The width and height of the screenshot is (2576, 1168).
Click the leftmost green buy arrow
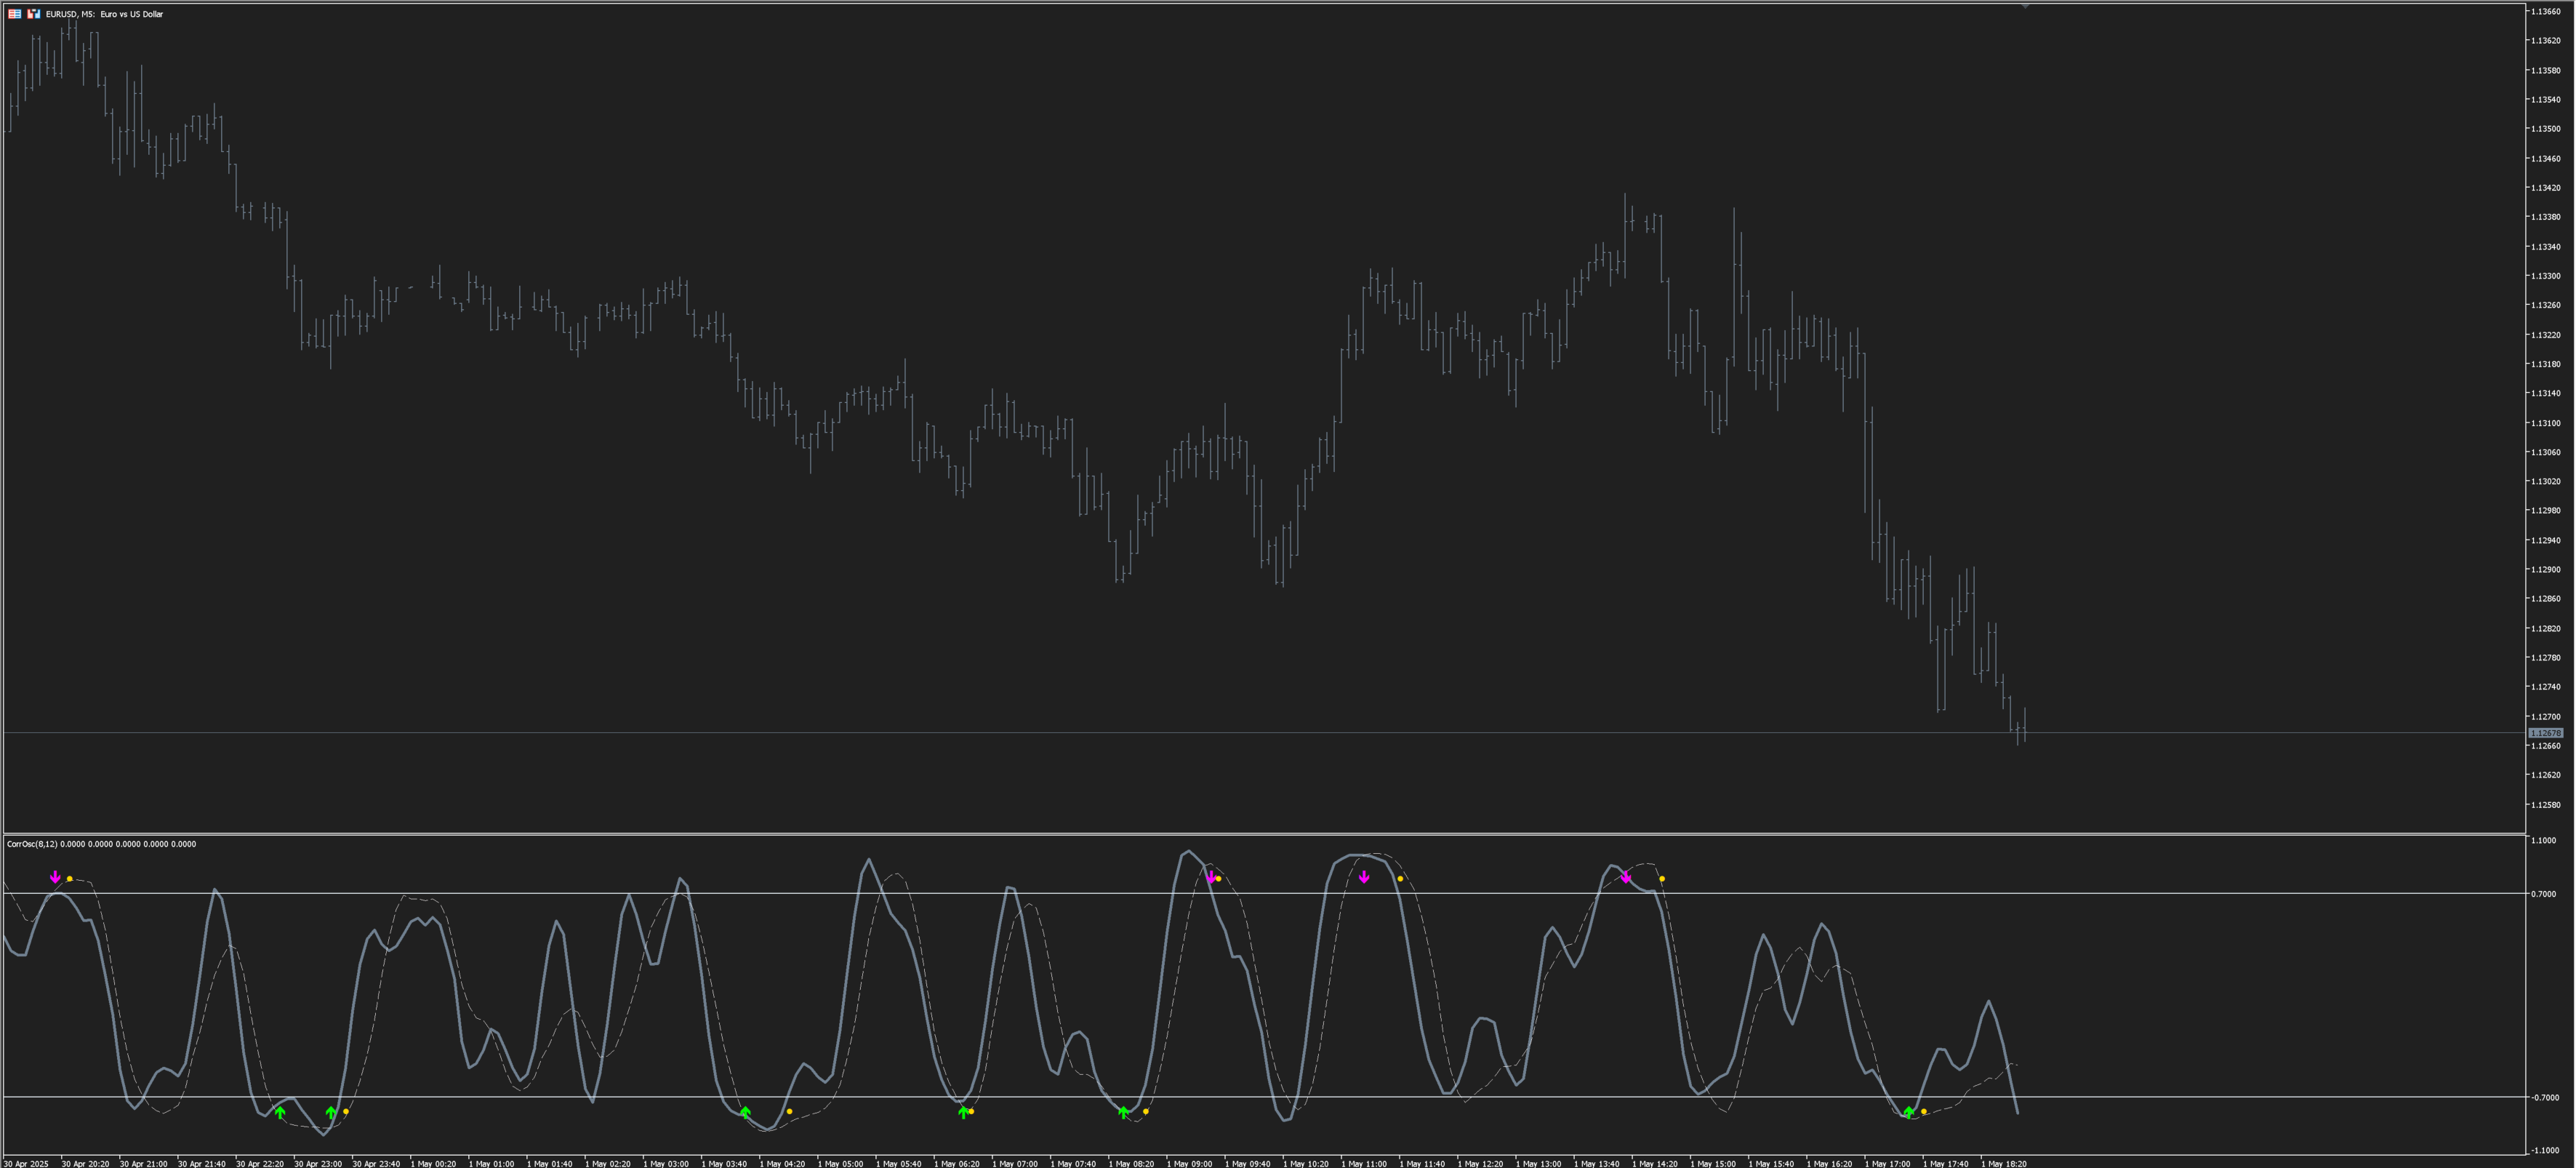click(x=280, y=1112)
